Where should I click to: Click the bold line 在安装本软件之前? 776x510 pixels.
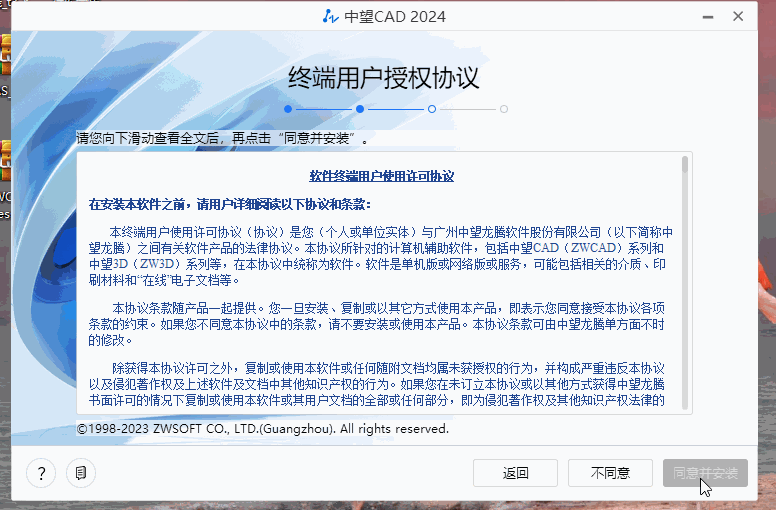pos(230,204)
